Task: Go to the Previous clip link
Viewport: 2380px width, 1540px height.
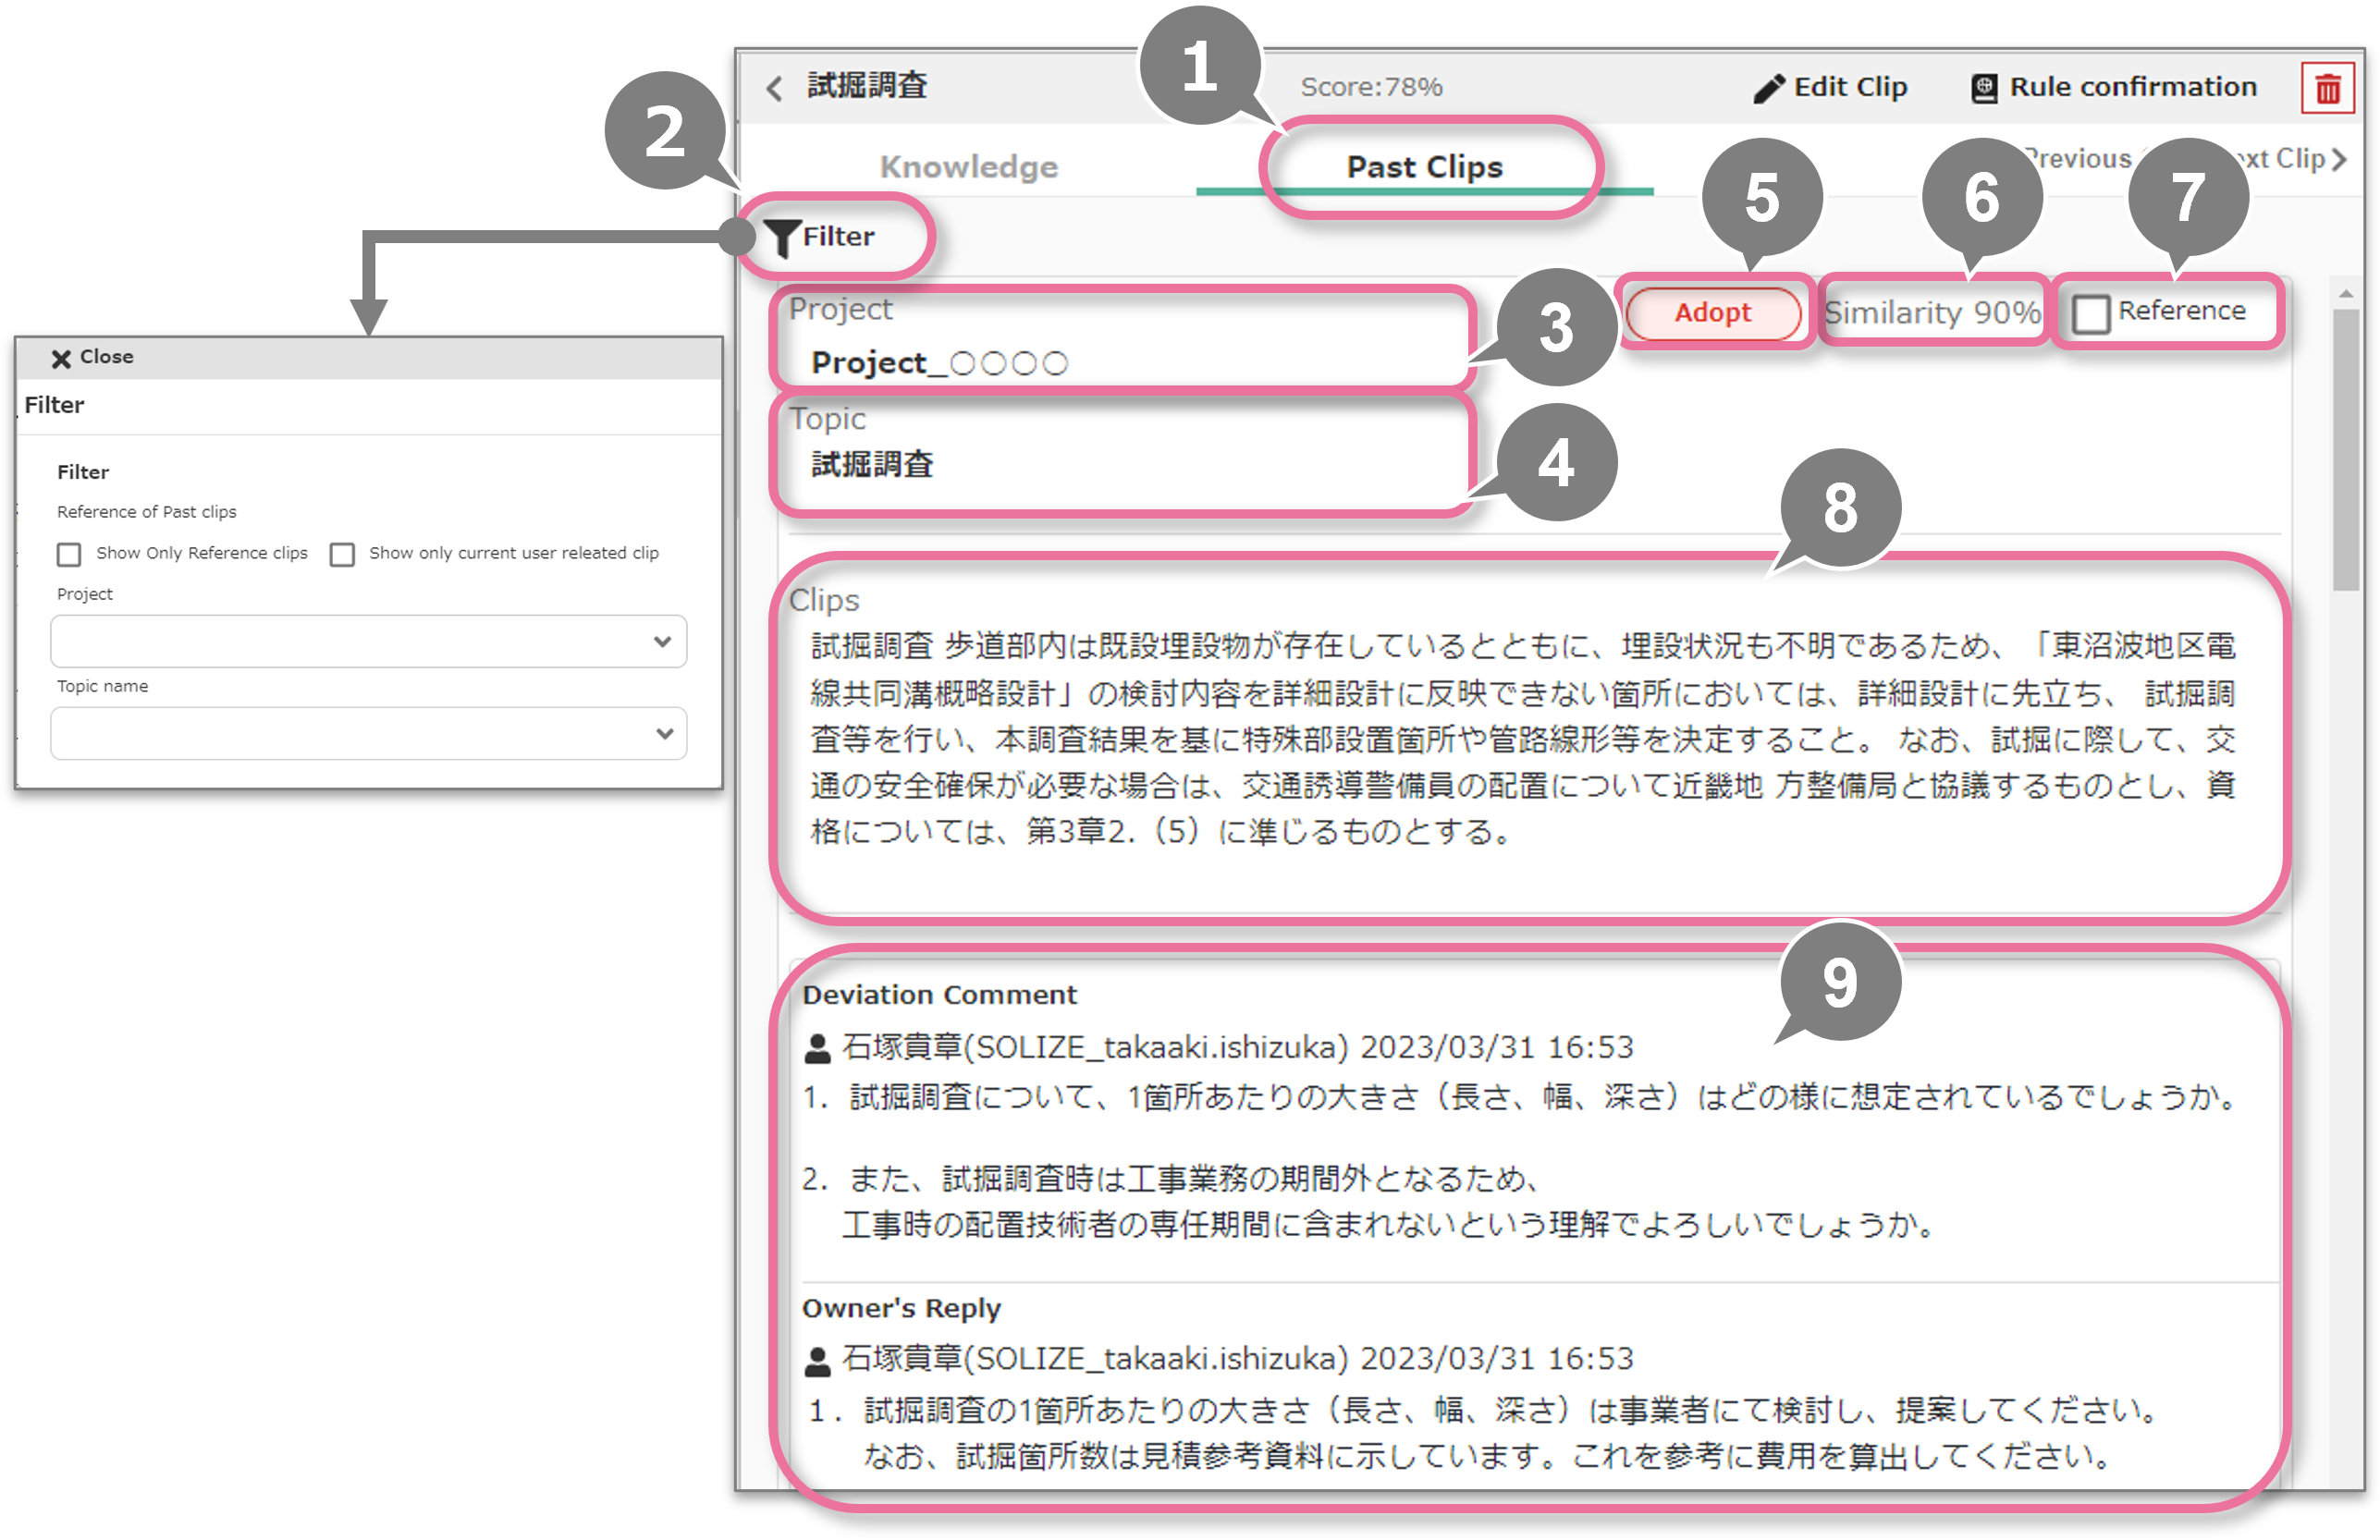Action: pos(2080,159)
